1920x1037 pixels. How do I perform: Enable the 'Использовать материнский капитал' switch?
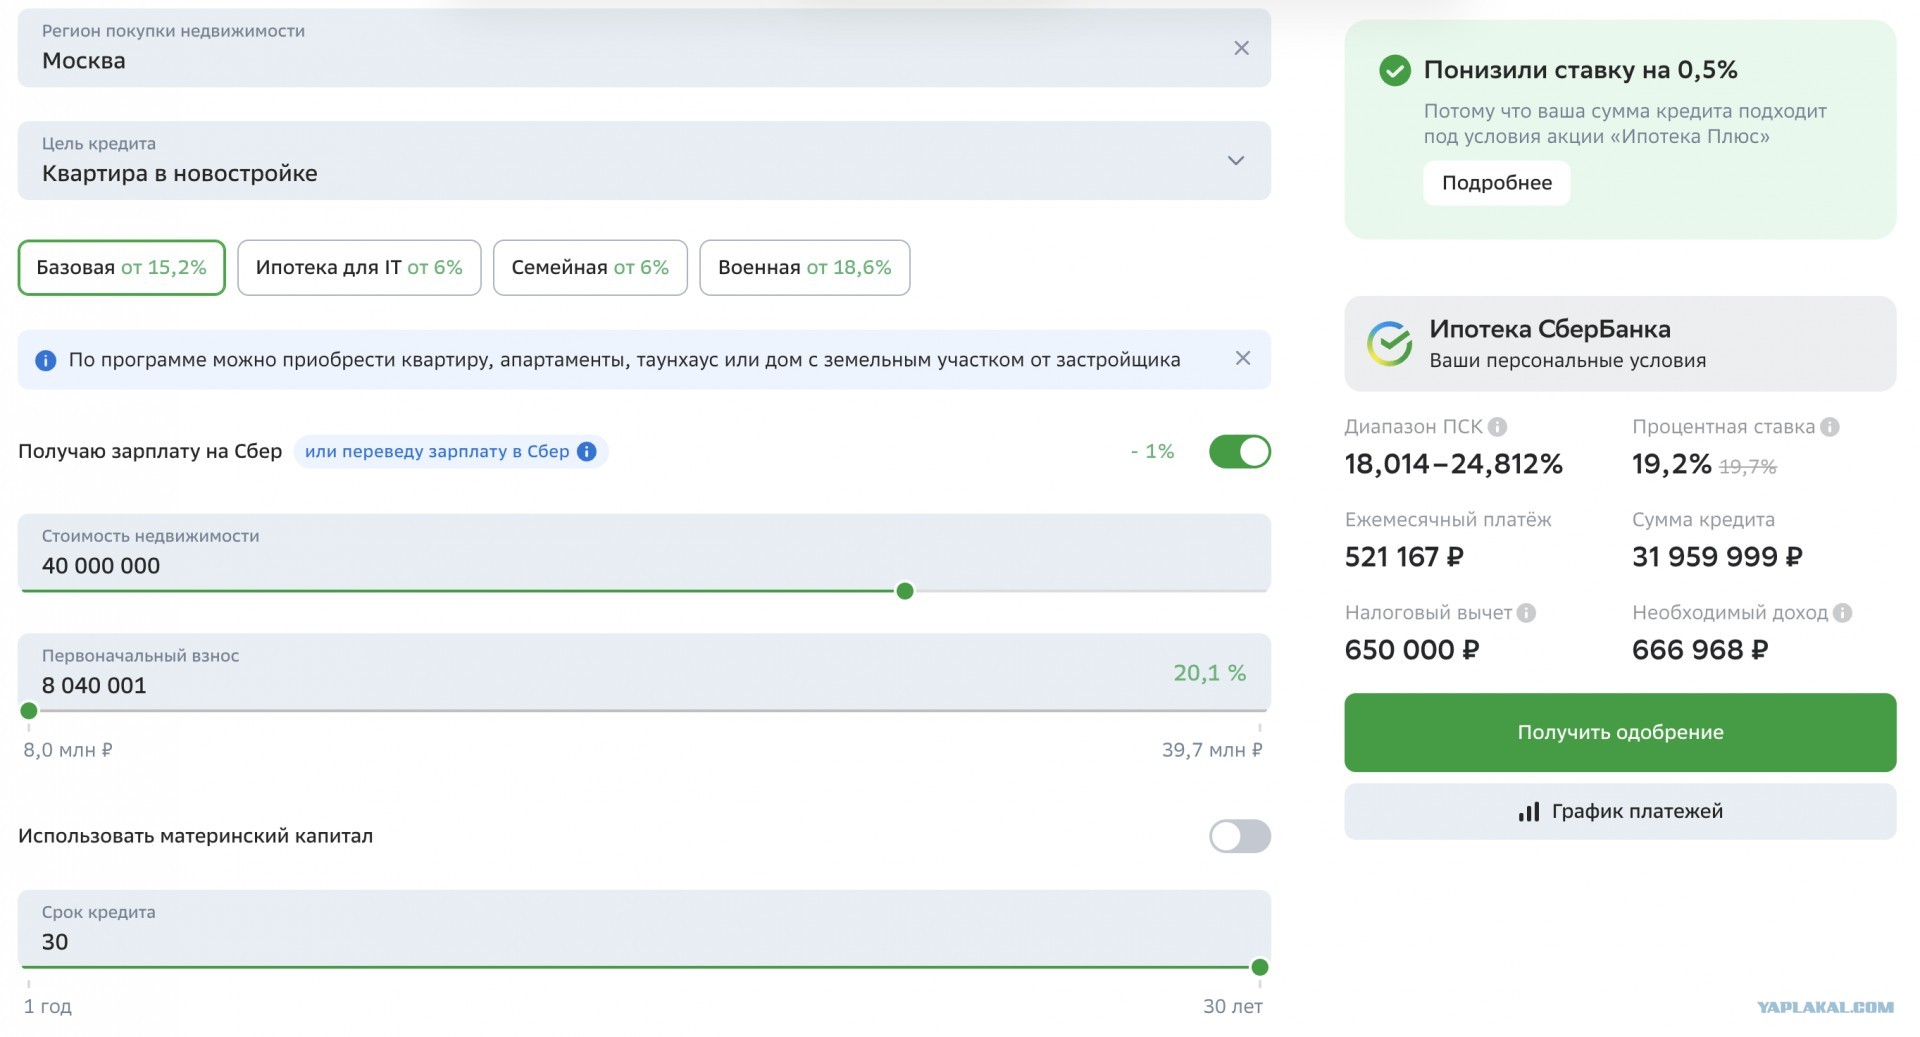point(1239,836)
